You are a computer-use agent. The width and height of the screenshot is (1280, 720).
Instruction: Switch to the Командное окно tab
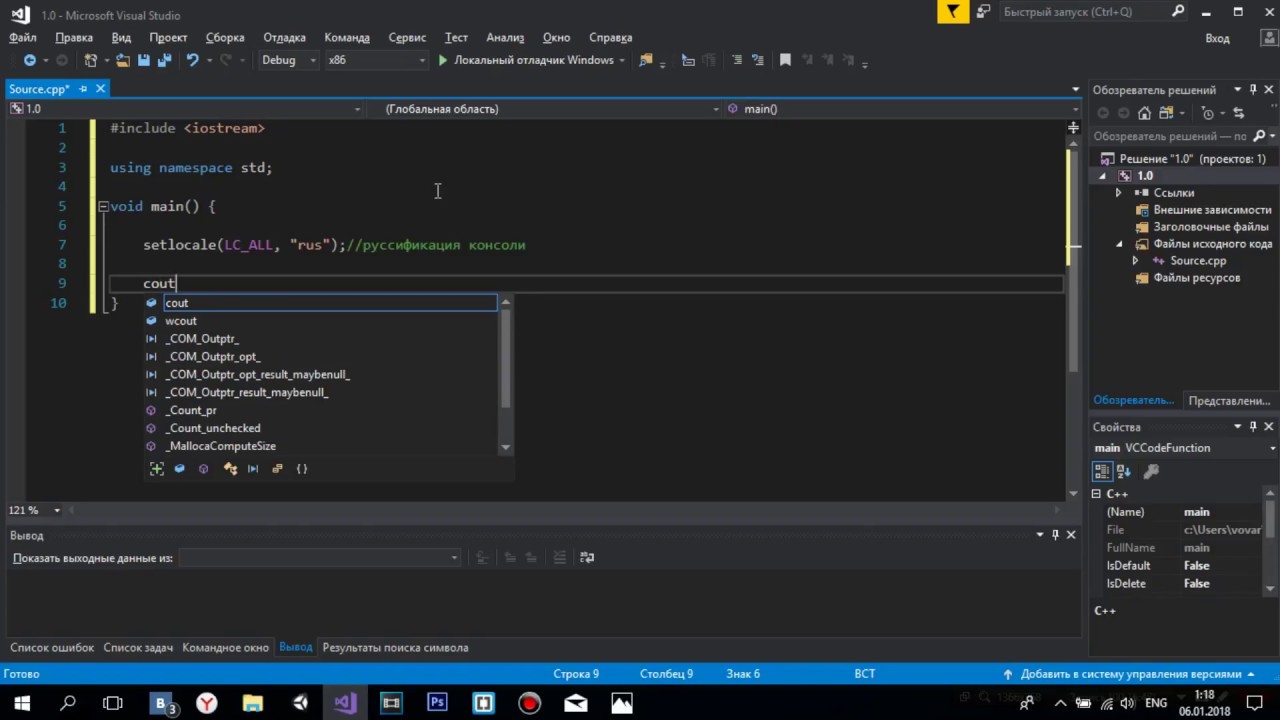click(225, 647)
